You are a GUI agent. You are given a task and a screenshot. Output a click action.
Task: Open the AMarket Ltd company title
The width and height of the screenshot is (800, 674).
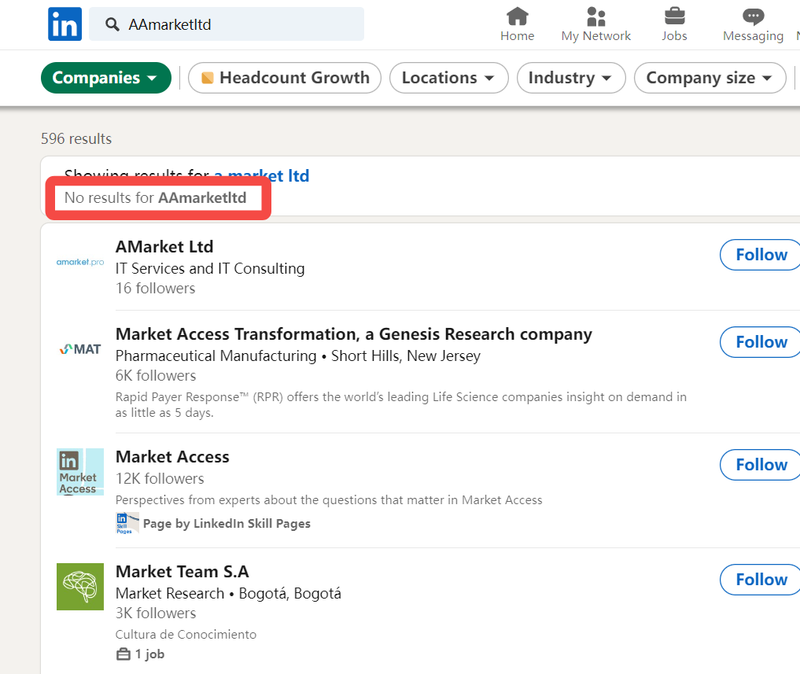coord(164,247)
